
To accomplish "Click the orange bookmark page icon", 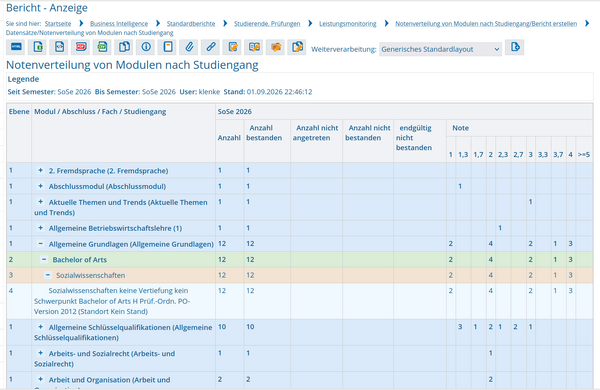I will click(168, 47).
